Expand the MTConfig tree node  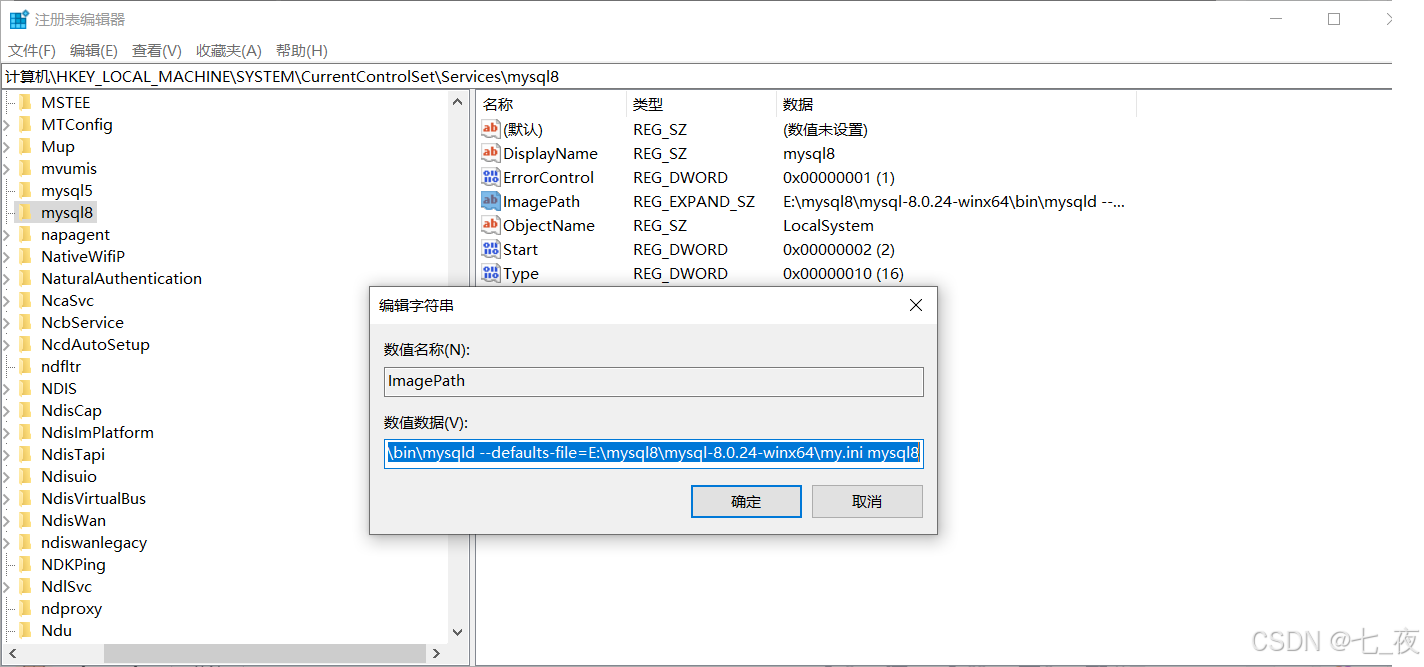(7, 125)
